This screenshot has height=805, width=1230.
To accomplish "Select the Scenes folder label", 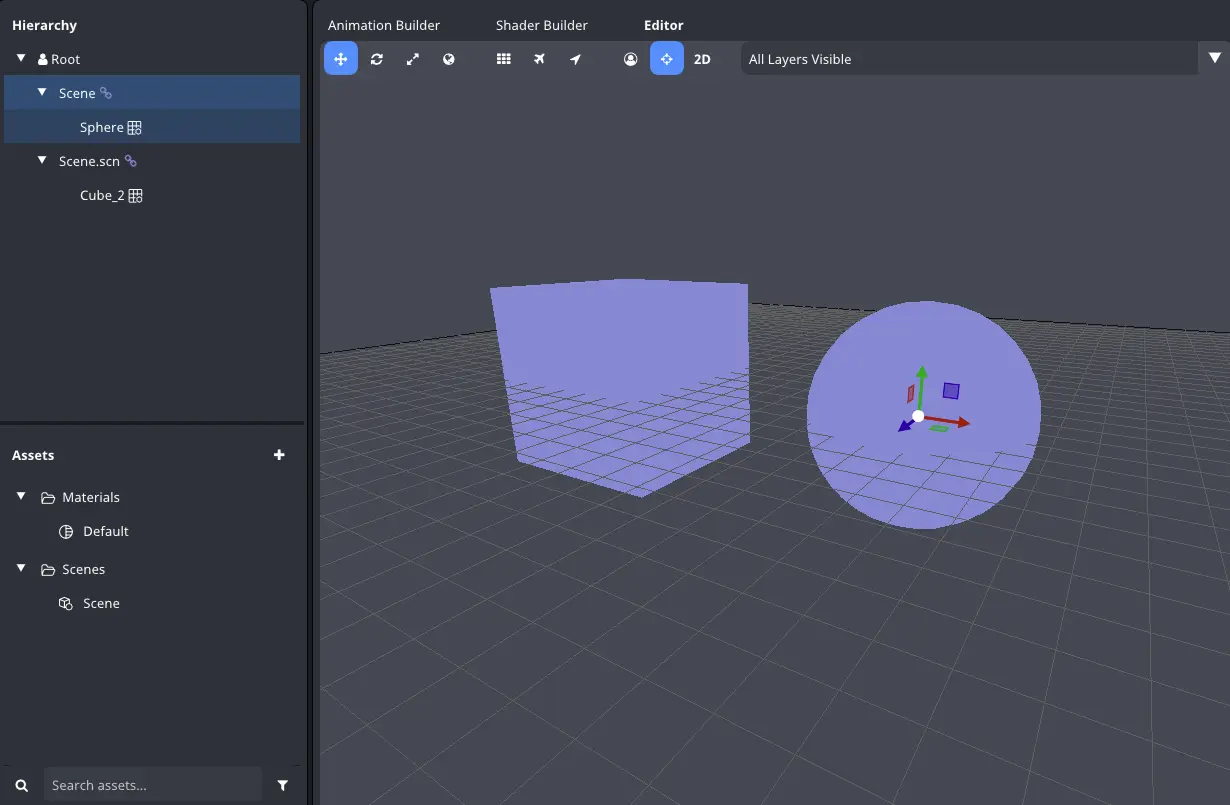I will (83, 569).
